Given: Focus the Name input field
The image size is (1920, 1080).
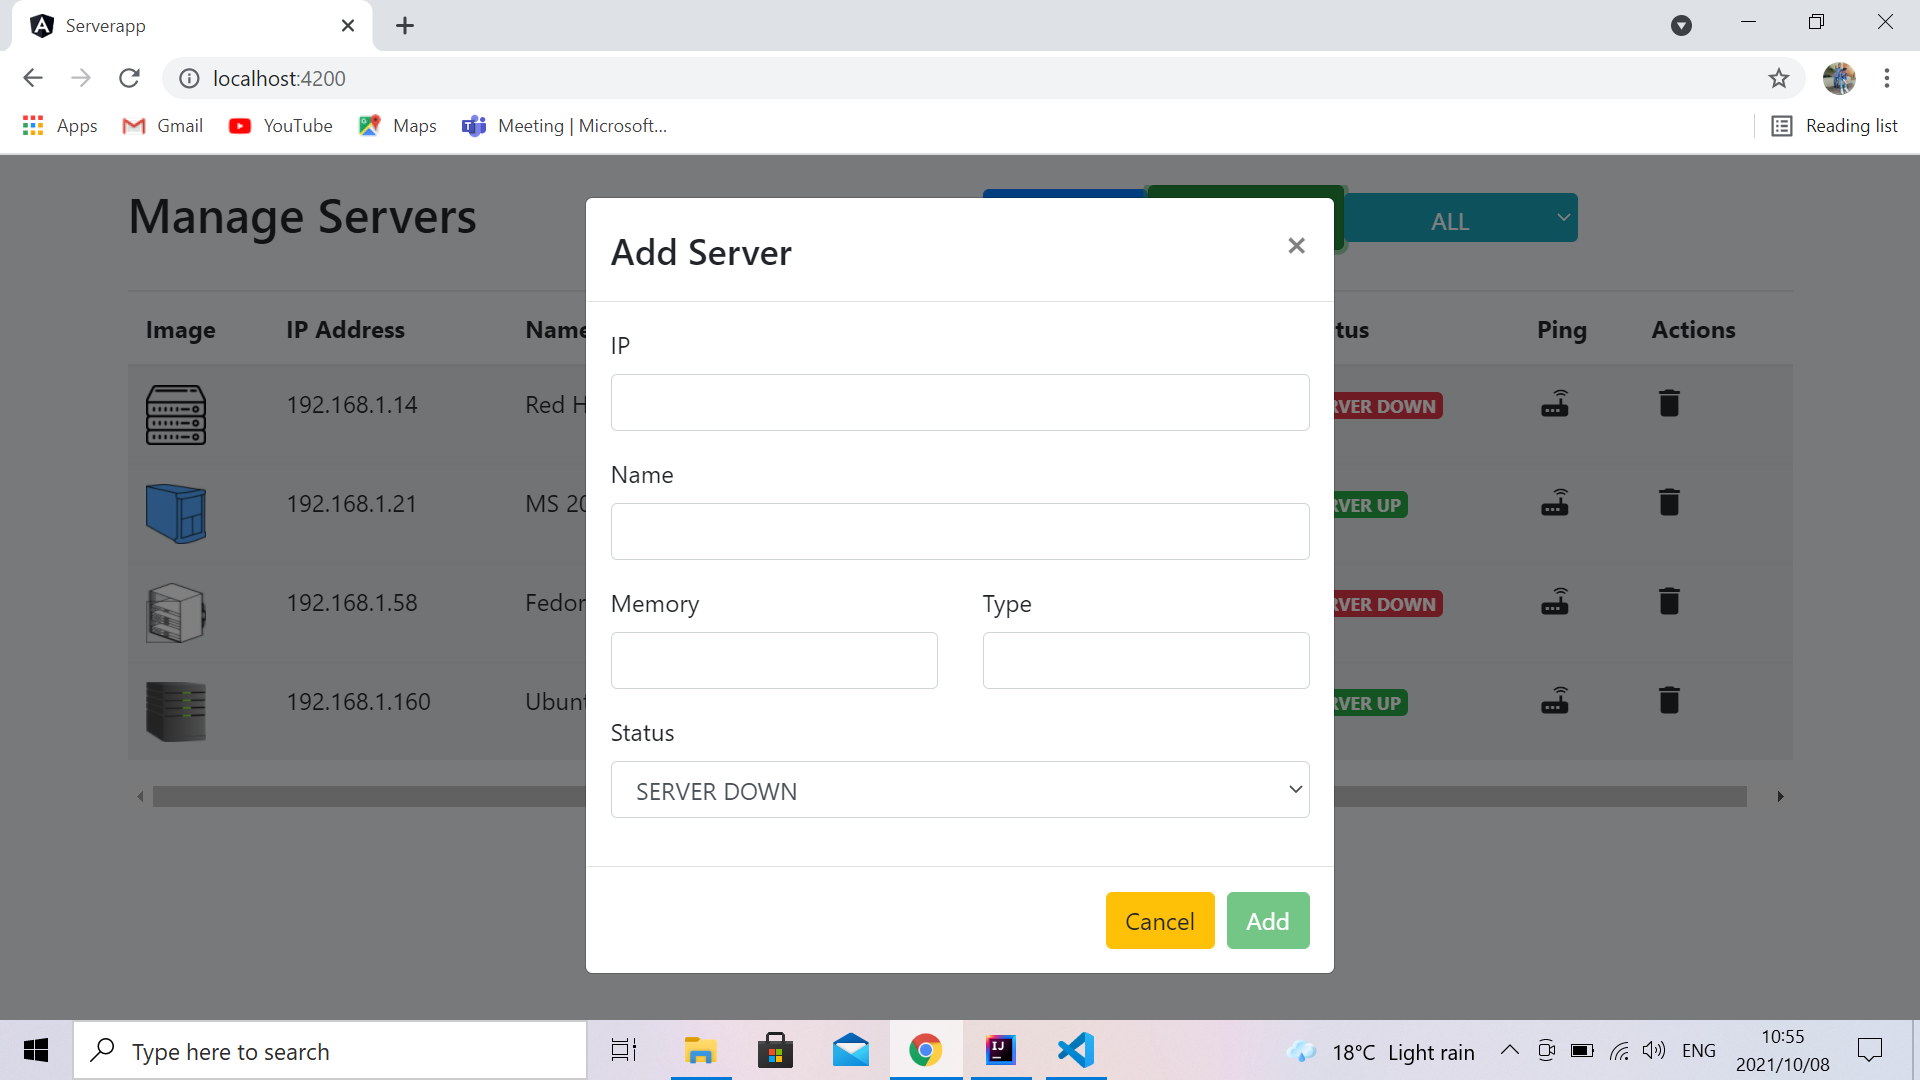Looking at the screenshot, I should 960,531.
